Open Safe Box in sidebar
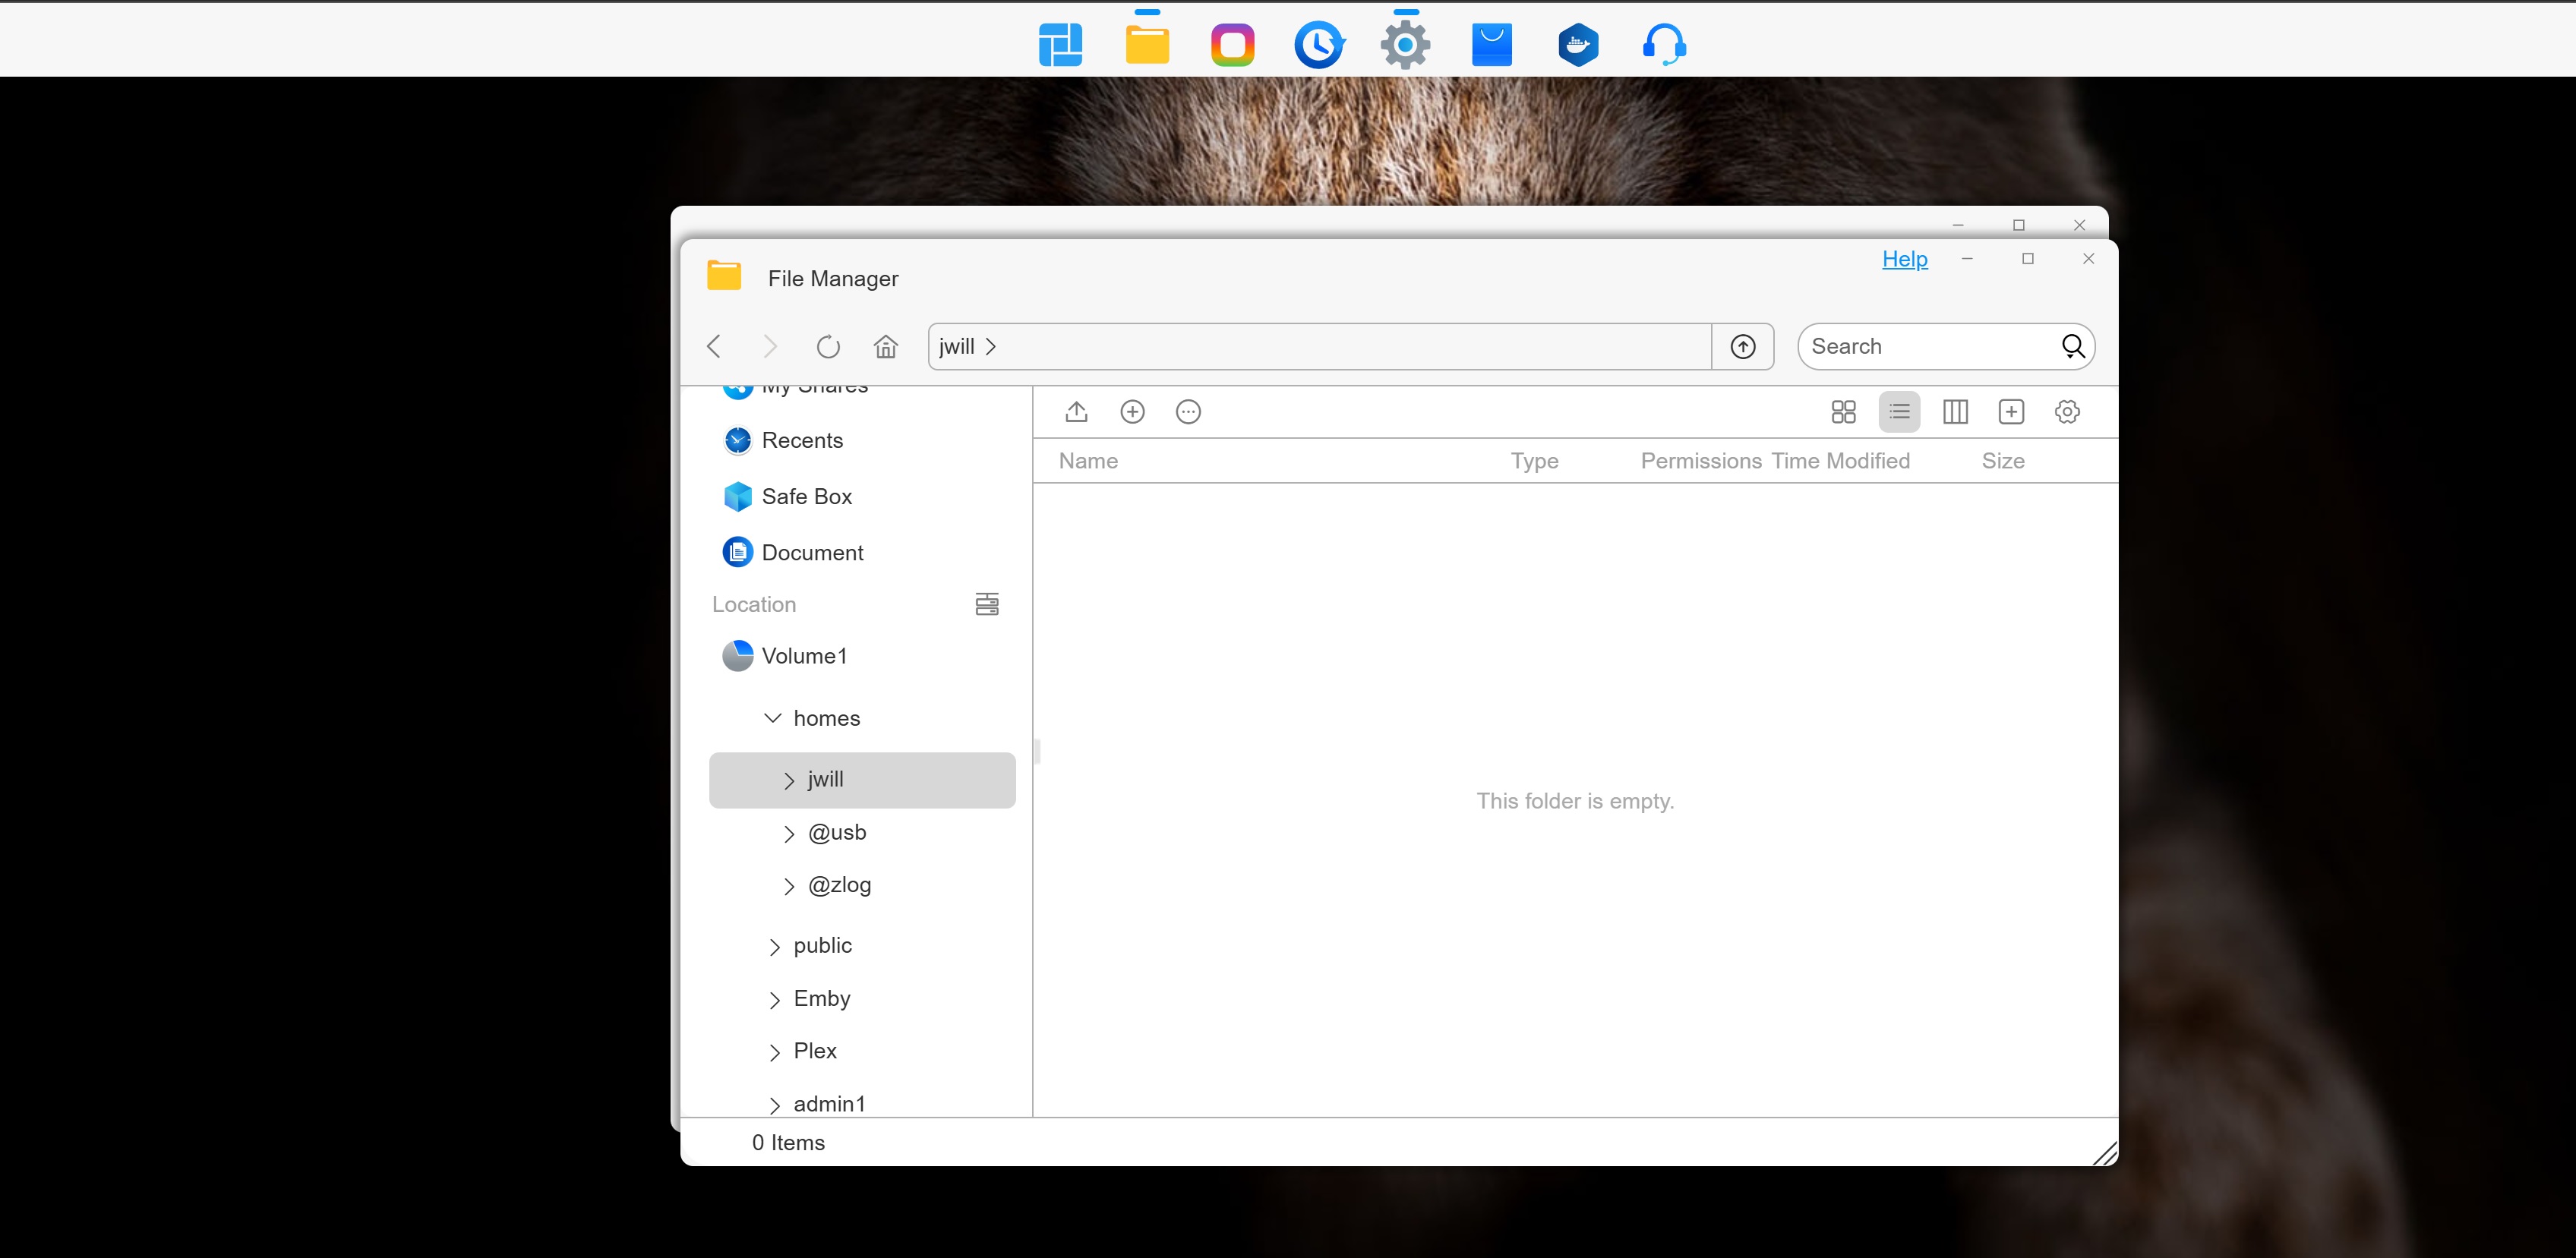Screen dimensions: 2576x1258 806,497
